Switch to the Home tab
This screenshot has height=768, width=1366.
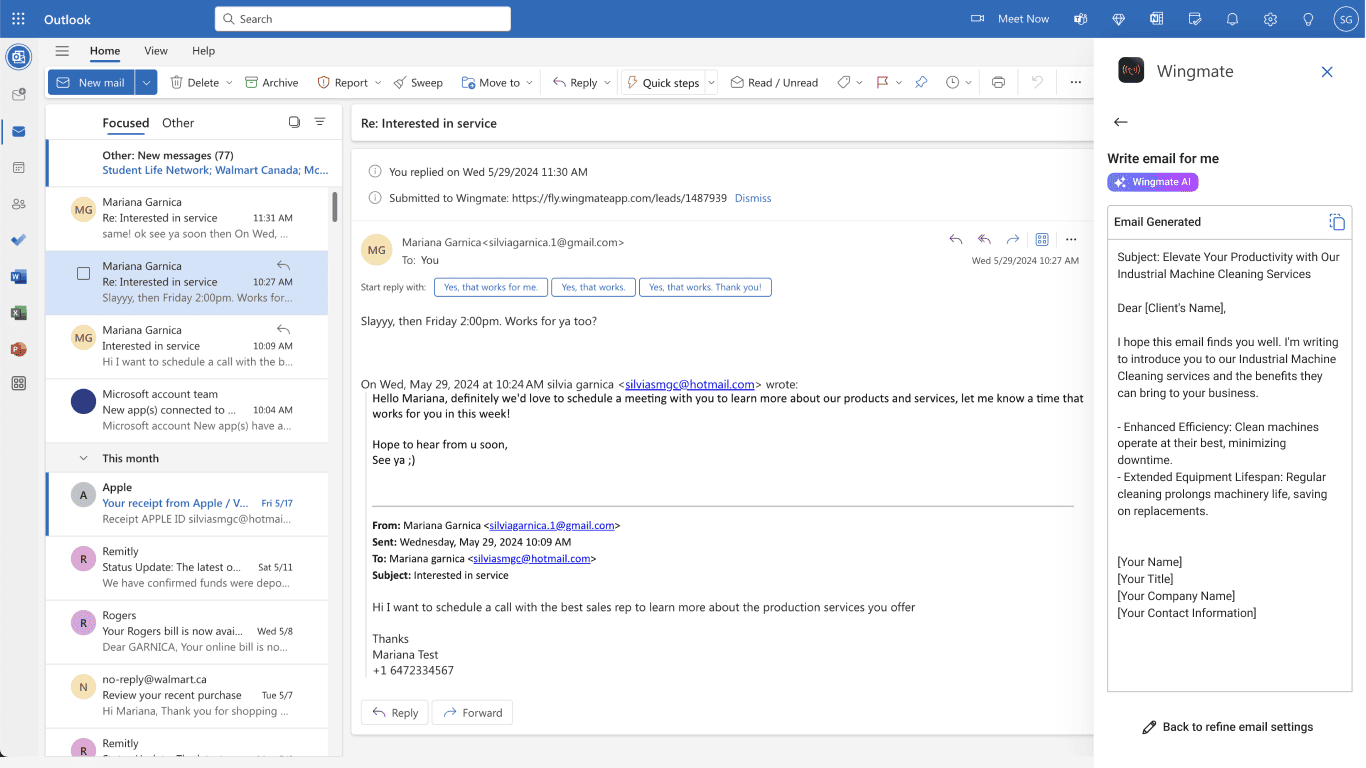coord(105,51)
